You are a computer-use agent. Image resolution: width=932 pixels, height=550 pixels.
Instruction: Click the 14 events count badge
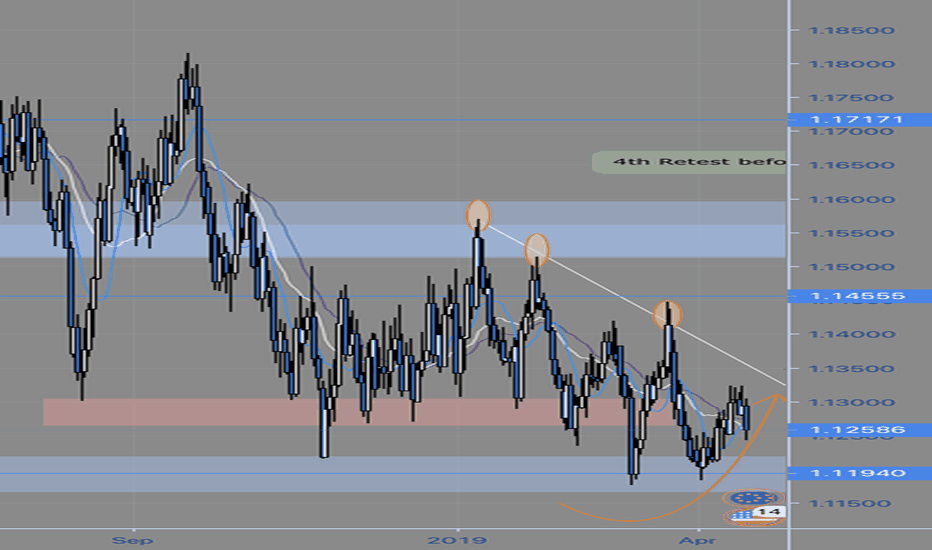[769, 512]
